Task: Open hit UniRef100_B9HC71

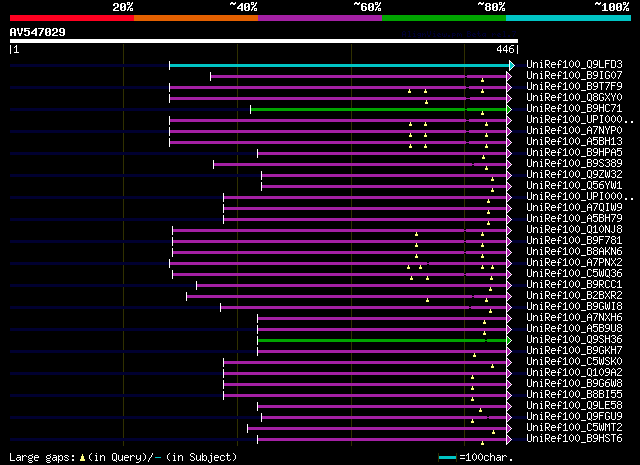Action: click(574, 109)
